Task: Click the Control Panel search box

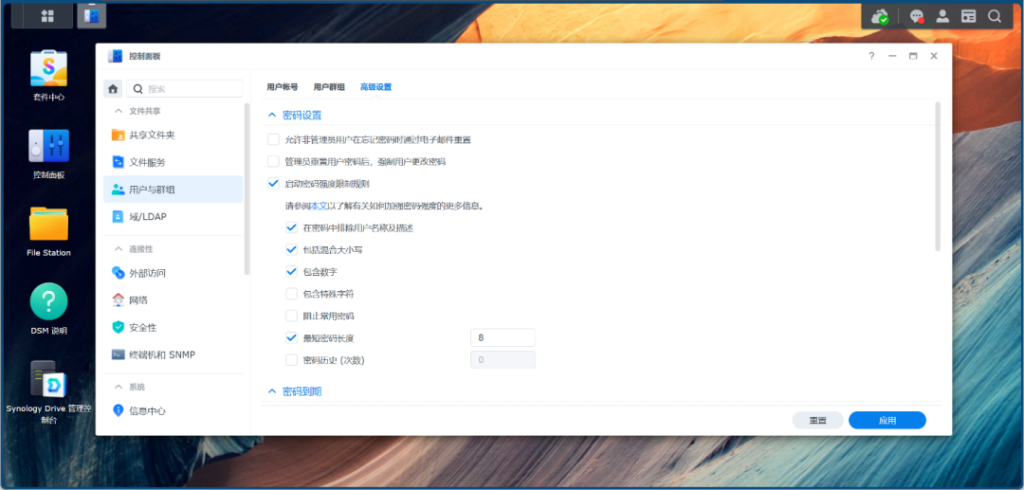Action: coord(185,89)
